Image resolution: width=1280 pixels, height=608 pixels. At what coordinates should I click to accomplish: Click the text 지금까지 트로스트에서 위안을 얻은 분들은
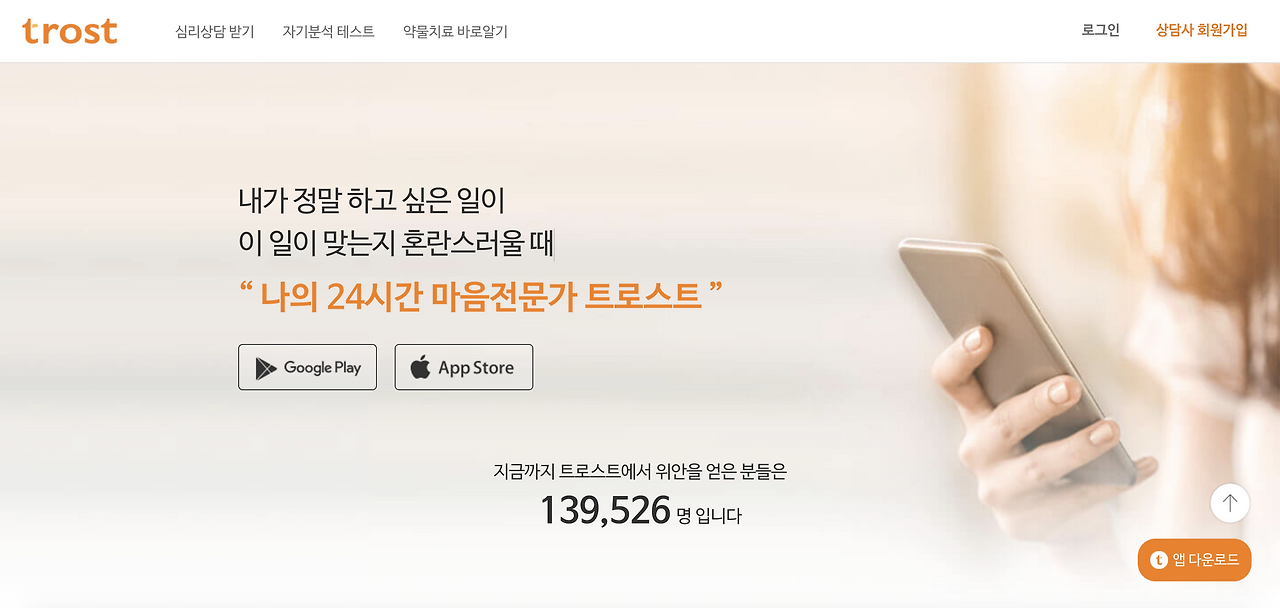[640, 471]
